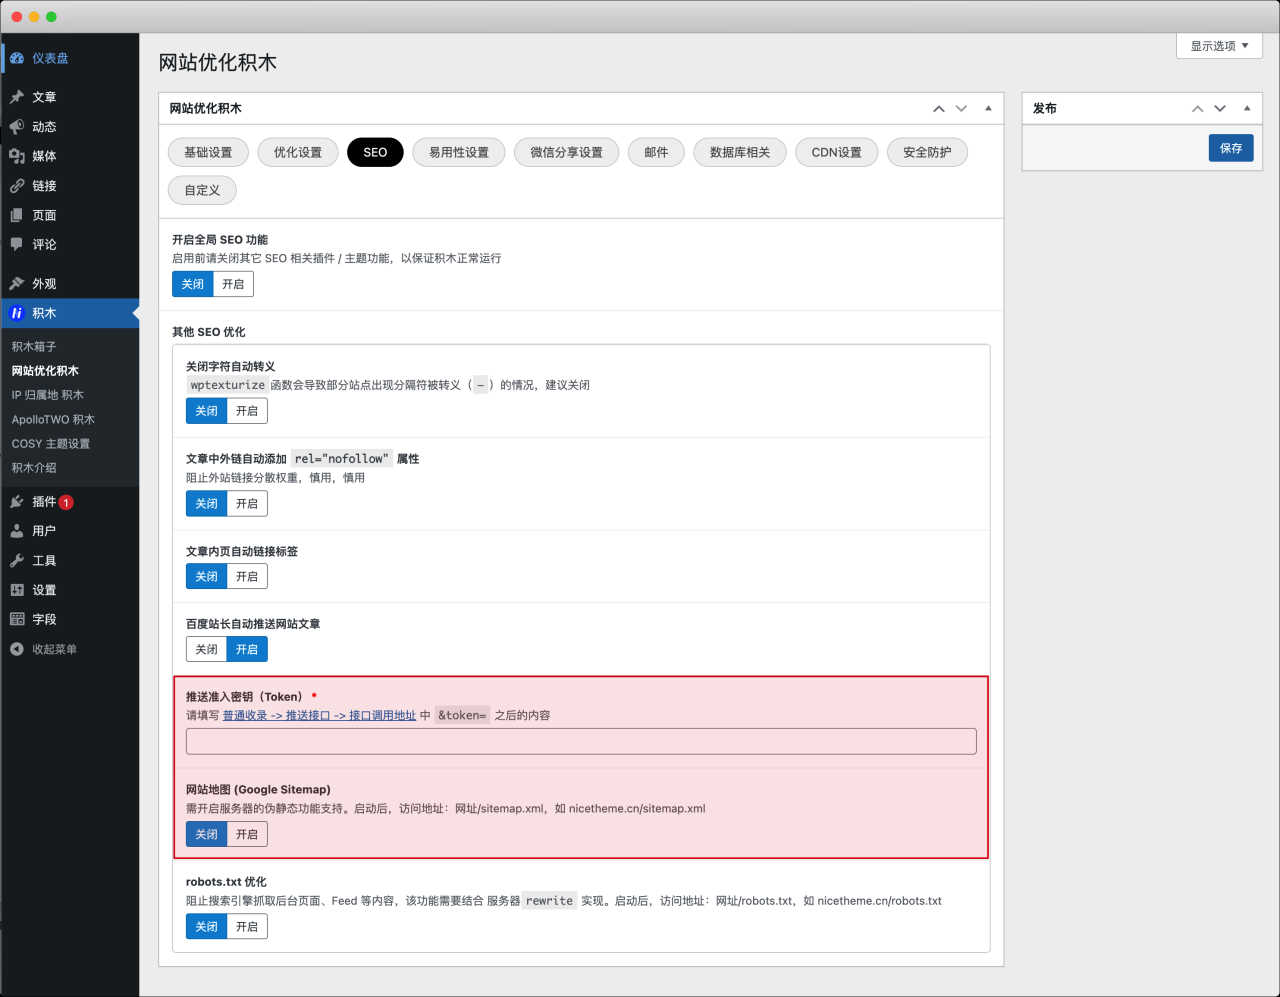Collapse the 网站优化积木 panel triangle

(987, 107)
